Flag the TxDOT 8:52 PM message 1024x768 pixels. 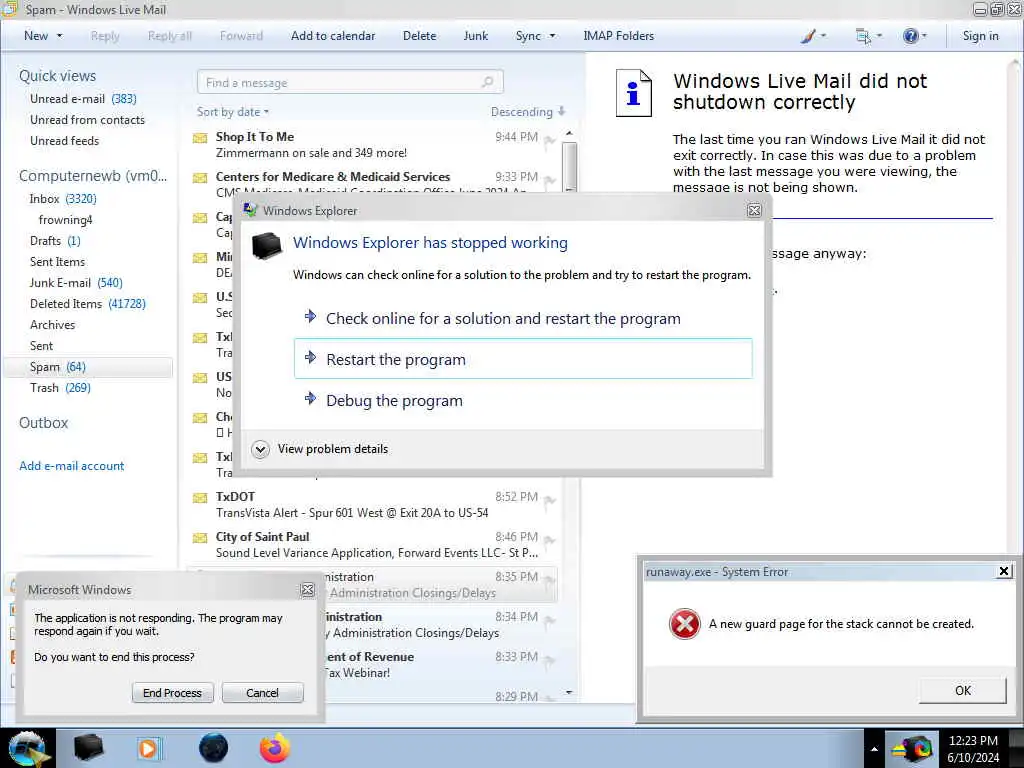tap(550, 500)
